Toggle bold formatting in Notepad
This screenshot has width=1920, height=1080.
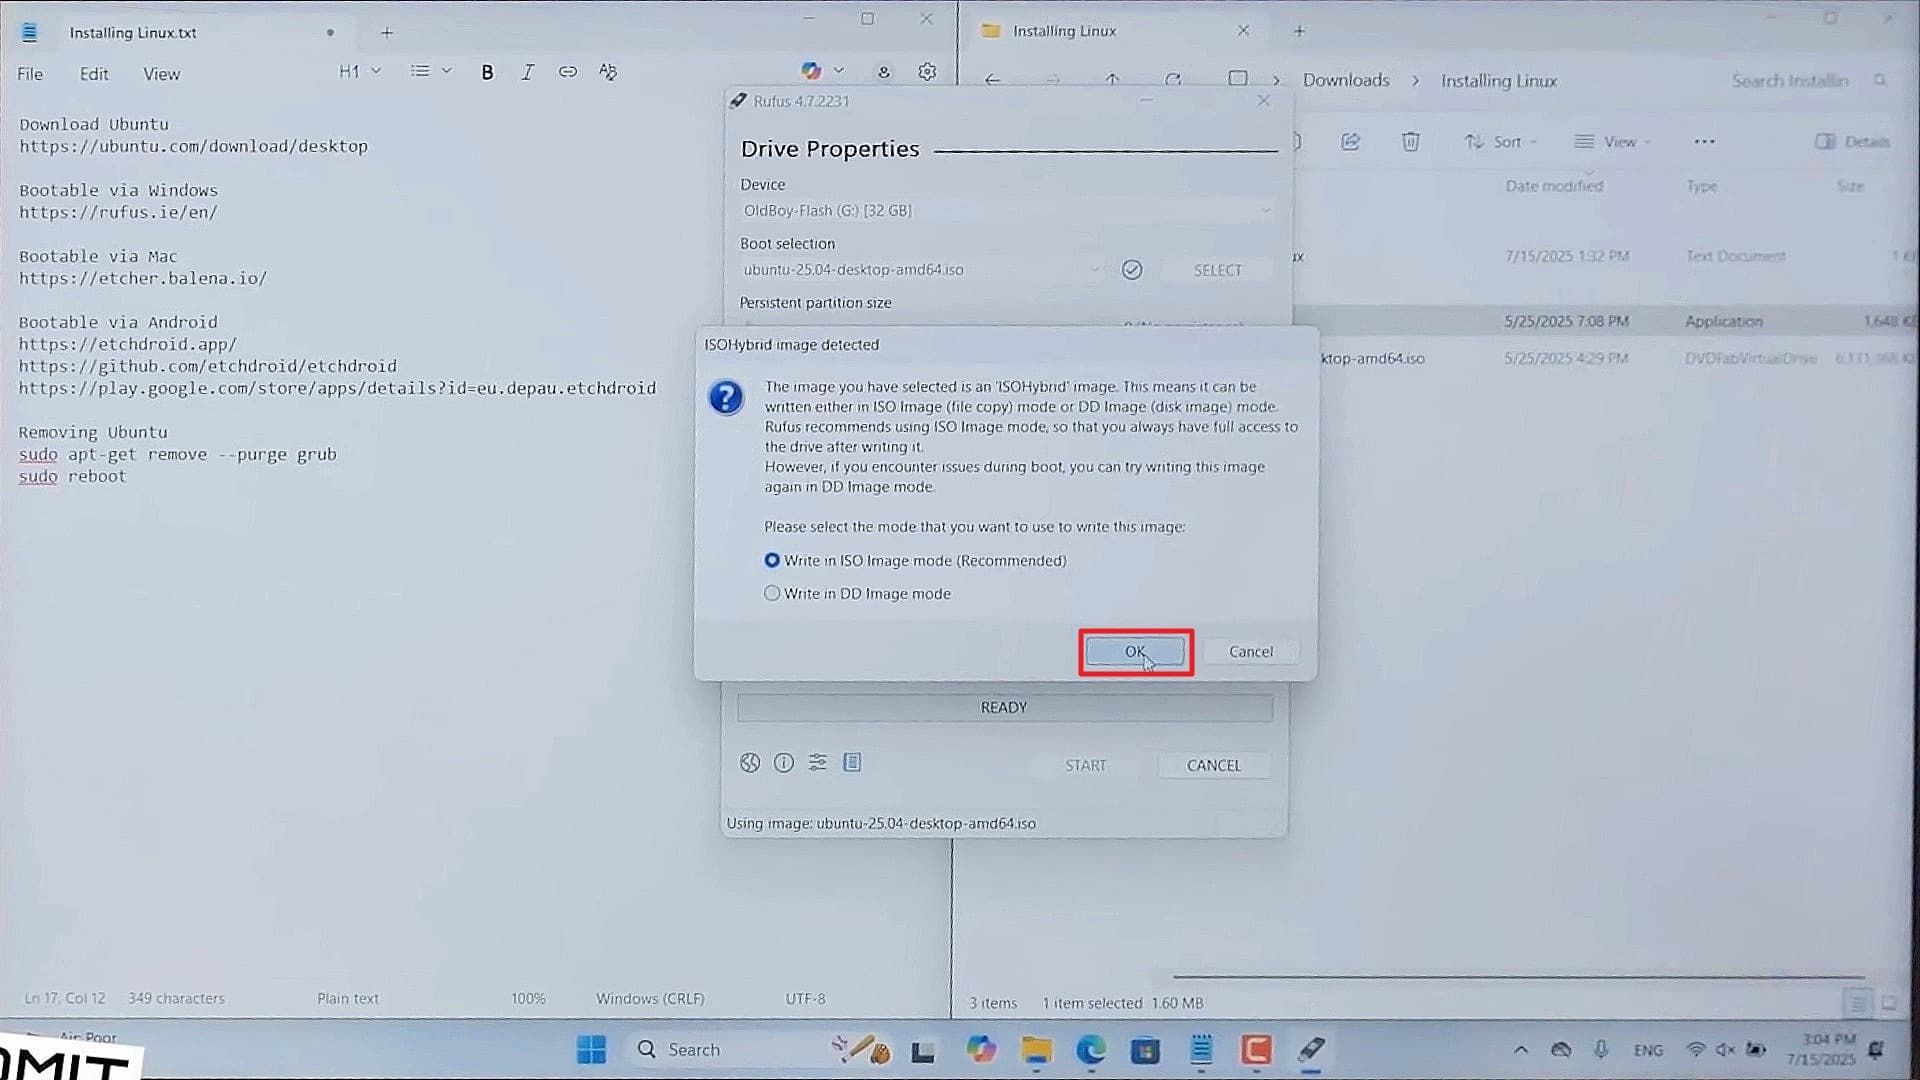[487, 72]
